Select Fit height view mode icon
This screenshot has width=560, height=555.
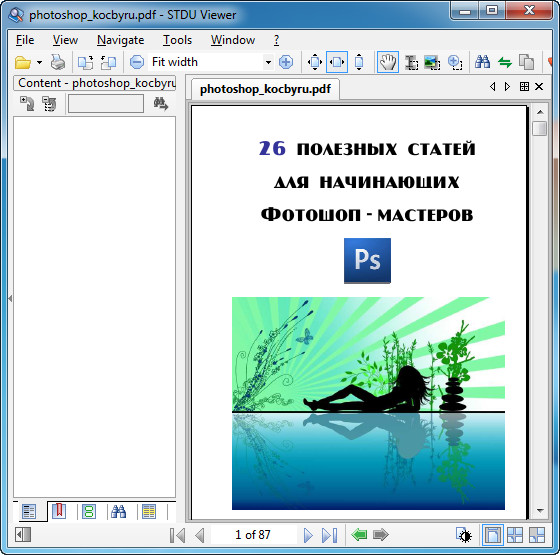pyautogui.click(x=359, y=62)
